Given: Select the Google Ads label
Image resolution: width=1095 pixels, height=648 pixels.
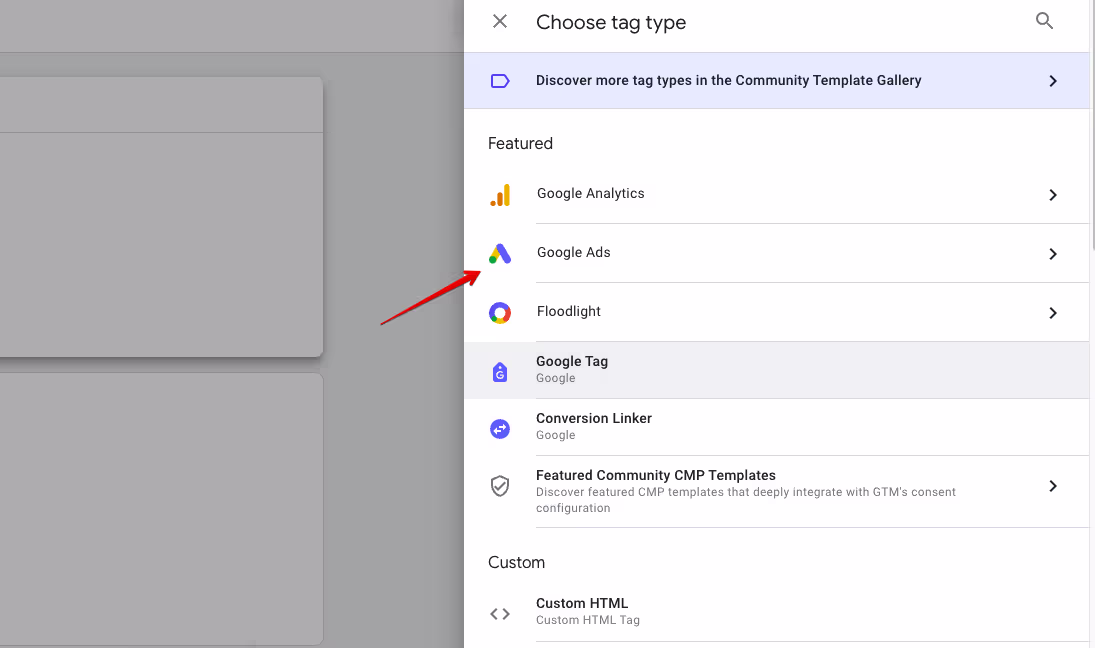Looking at the screenshot, I should [573, 252].
